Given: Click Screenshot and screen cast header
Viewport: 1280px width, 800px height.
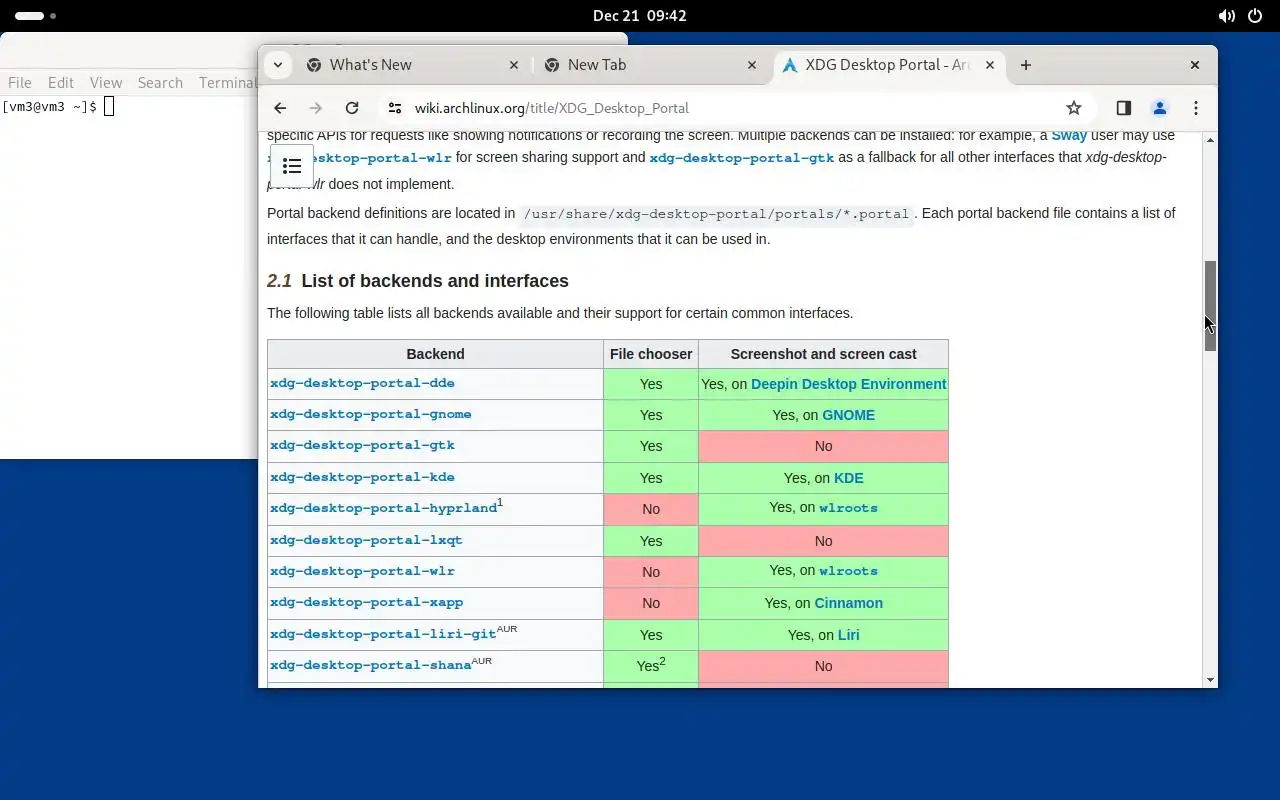Looking at the screenshot, I should point(823,354).
